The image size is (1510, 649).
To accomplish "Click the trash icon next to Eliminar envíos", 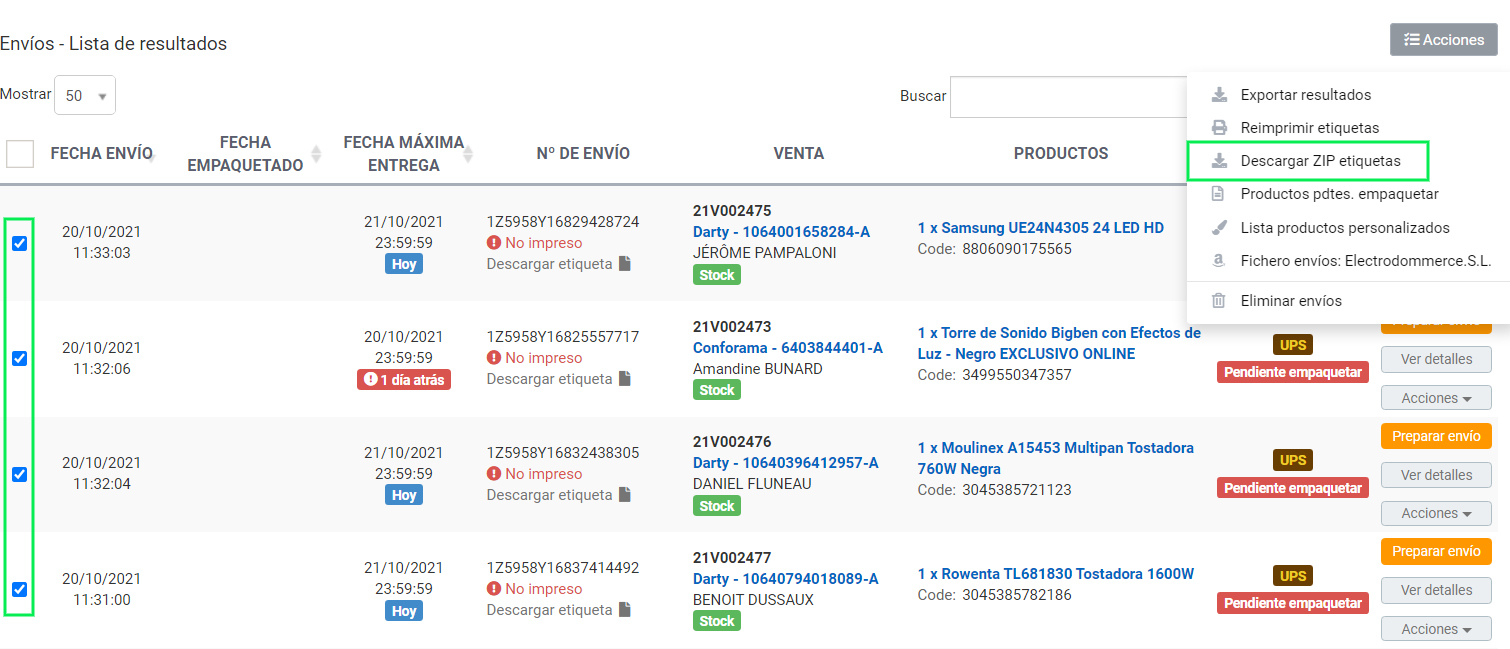I will click(x=1219, y=300).
